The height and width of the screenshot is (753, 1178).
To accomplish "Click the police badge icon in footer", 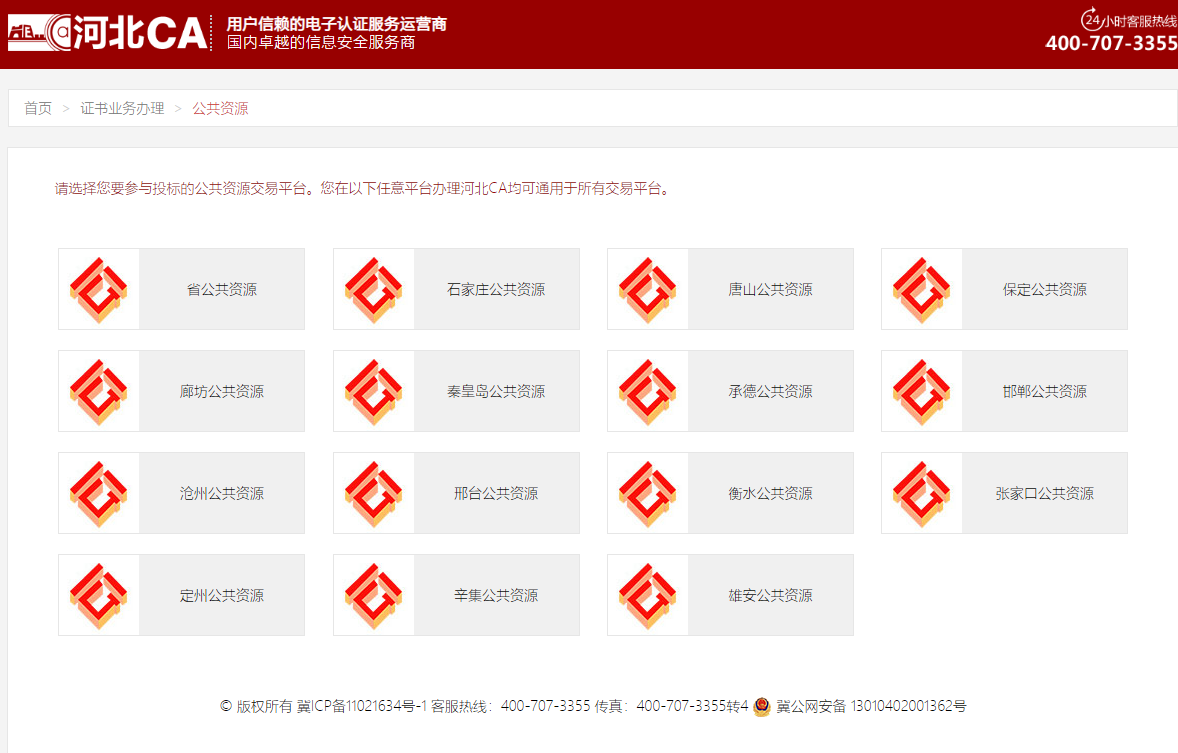I will coord(762,706).
